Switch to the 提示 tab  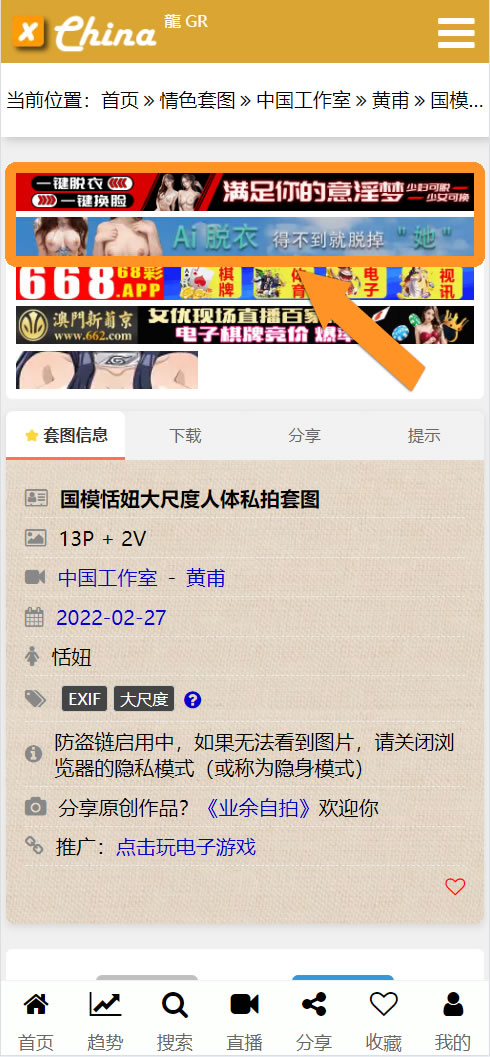coord(424,435)
